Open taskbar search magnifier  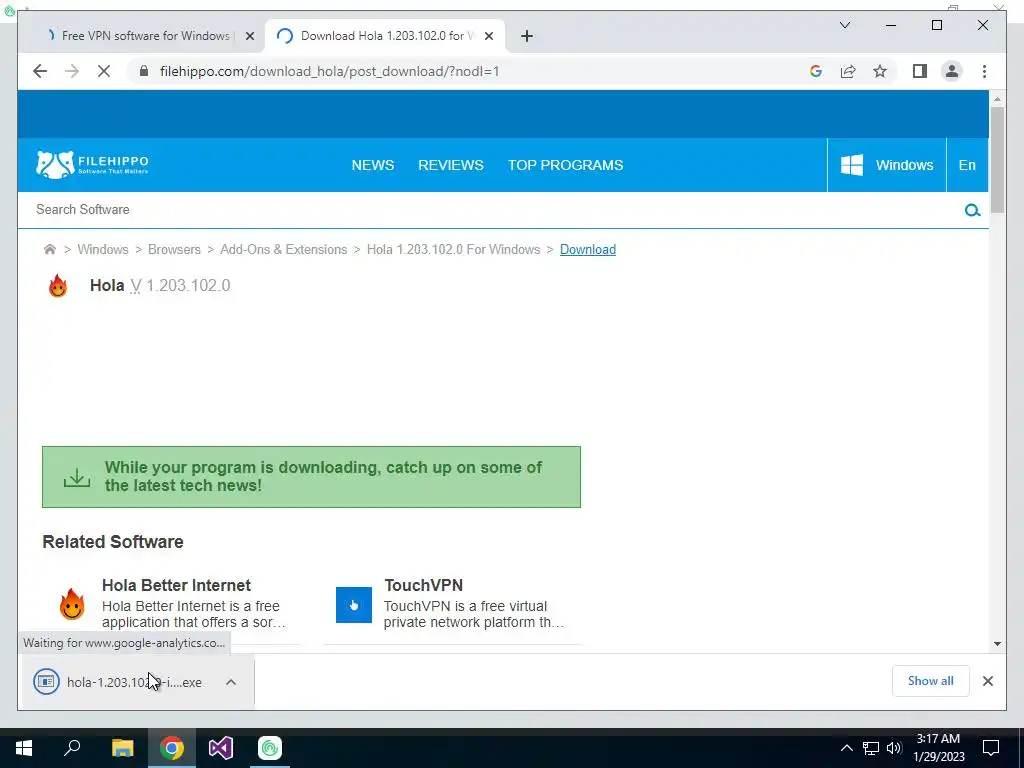pyautogui.click(x=72, y=748)
